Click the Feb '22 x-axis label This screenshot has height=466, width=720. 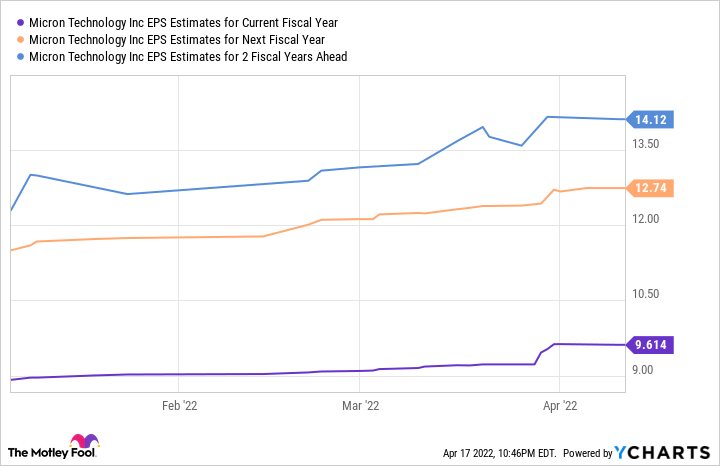tap(179, 406)
